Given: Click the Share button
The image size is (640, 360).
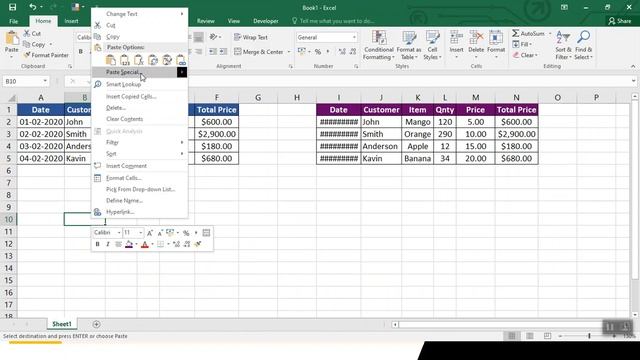Looking at the screenshot, I should pos(620,21).
